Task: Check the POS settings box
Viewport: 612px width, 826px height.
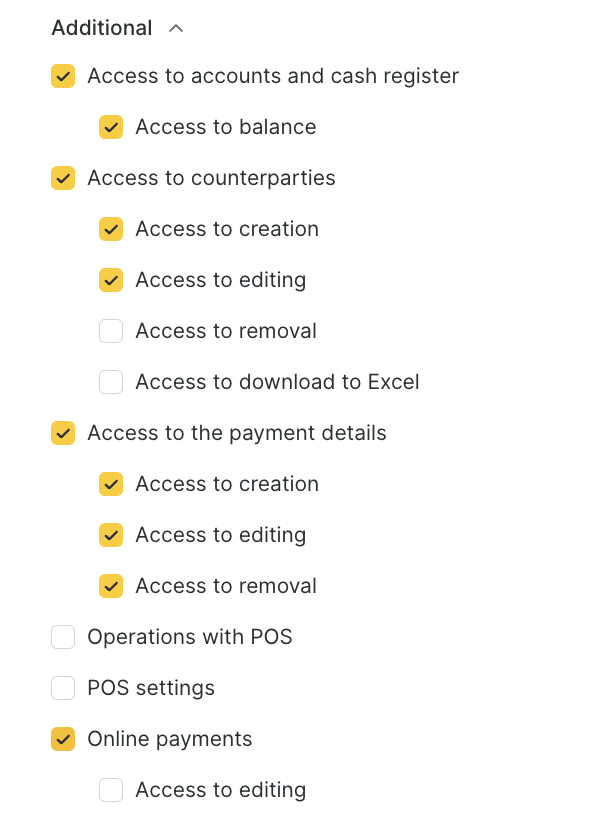Action: (x=63, y=688)
